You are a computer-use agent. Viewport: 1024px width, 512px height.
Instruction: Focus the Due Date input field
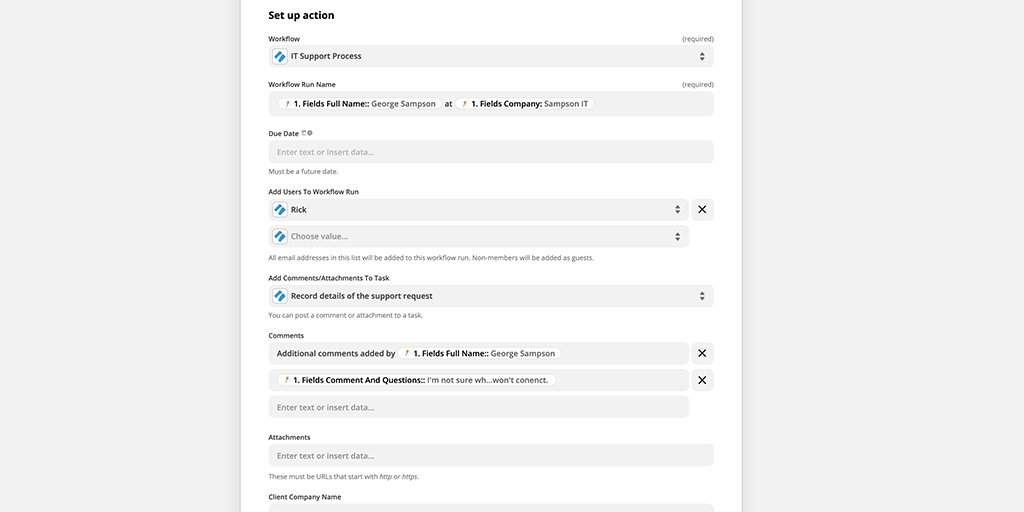pyautogui.click(x=490, y=152)
